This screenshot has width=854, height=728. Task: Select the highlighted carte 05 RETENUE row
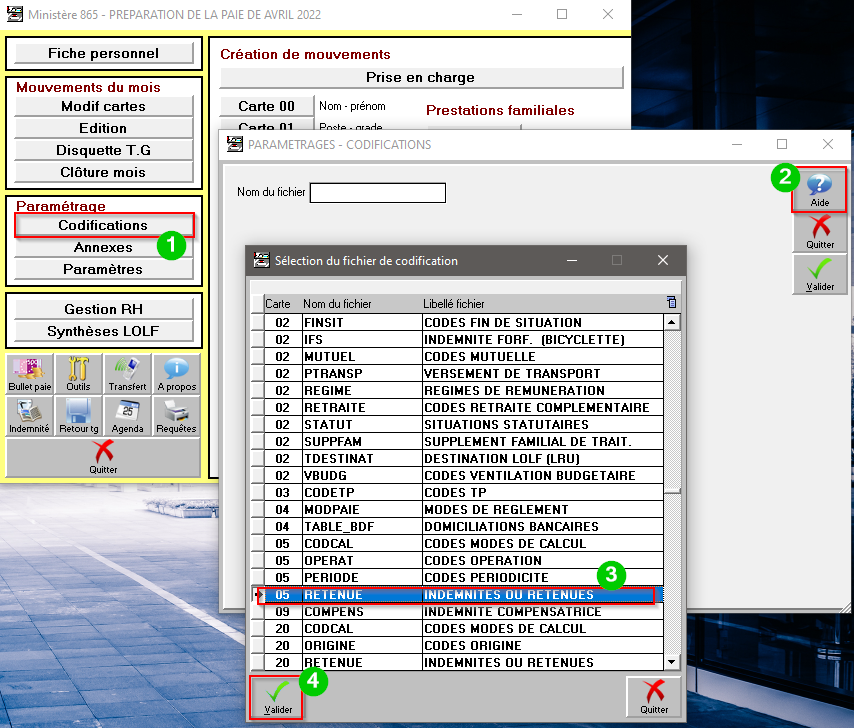[x=456, y=594]
